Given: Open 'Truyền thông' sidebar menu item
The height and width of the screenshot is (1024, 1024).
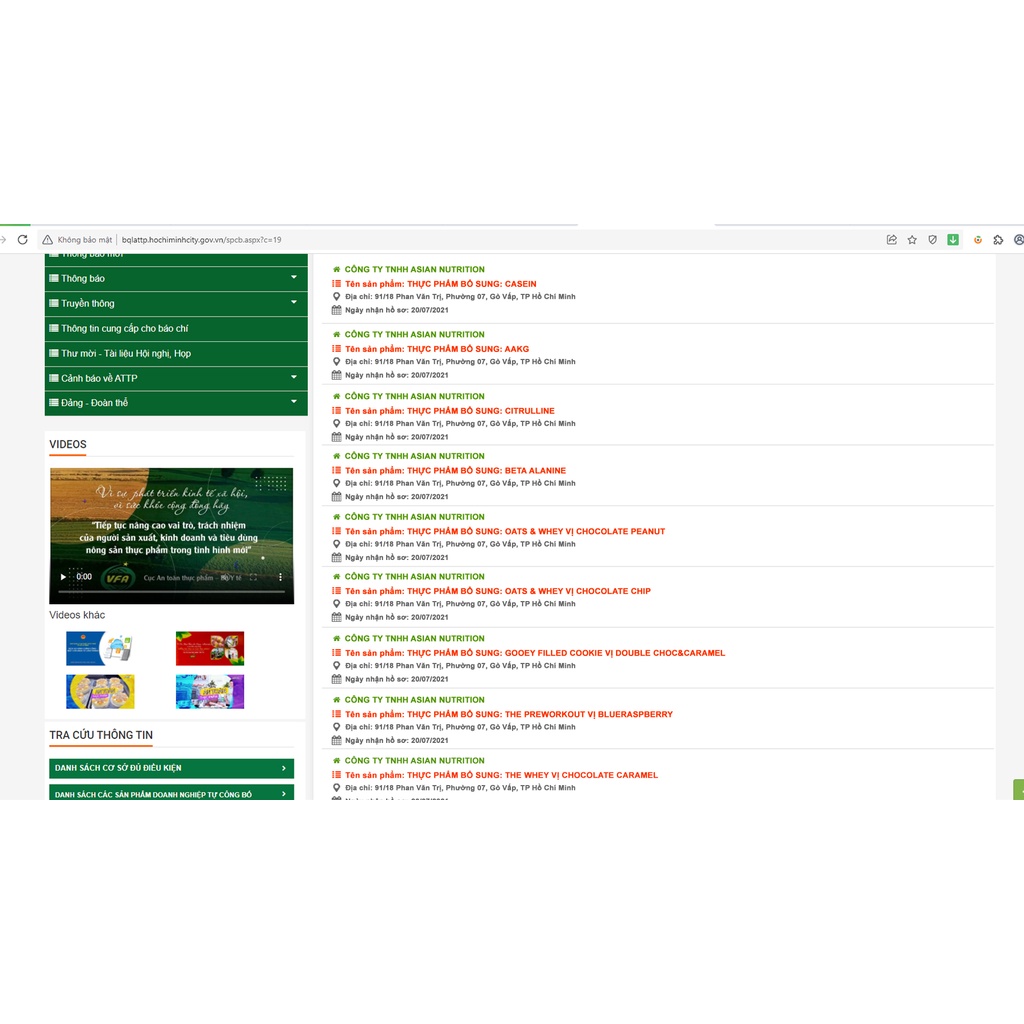Looking at the screenshot, I should coord(176,303).
